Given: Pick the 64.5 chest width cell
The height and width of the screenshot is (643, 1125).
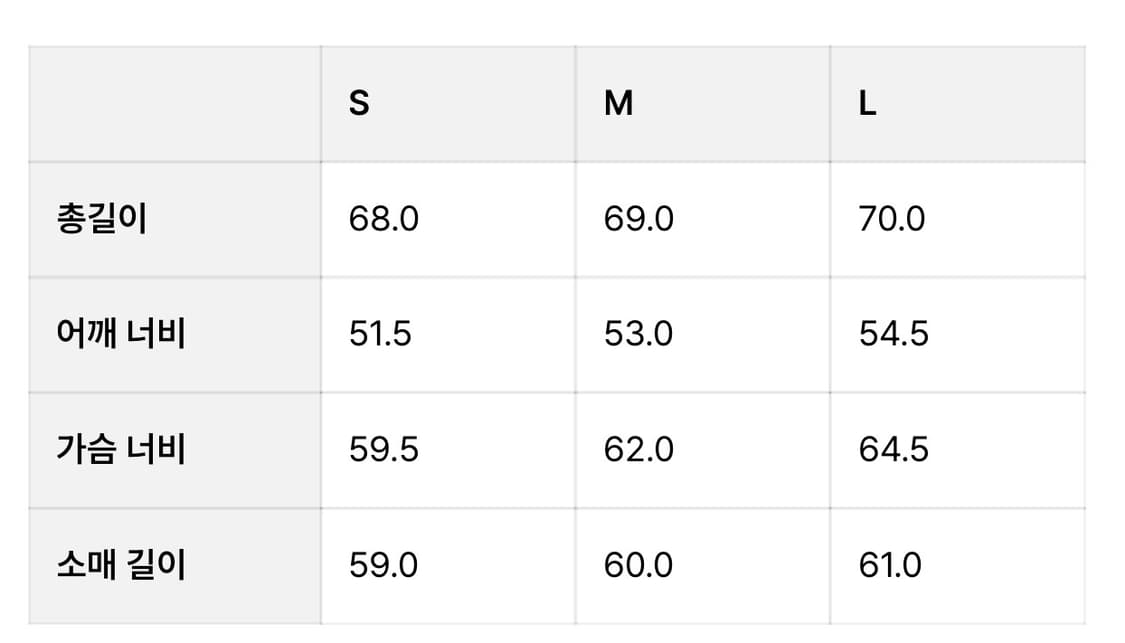Looking at the screenshot, I should tap(958, 451).
